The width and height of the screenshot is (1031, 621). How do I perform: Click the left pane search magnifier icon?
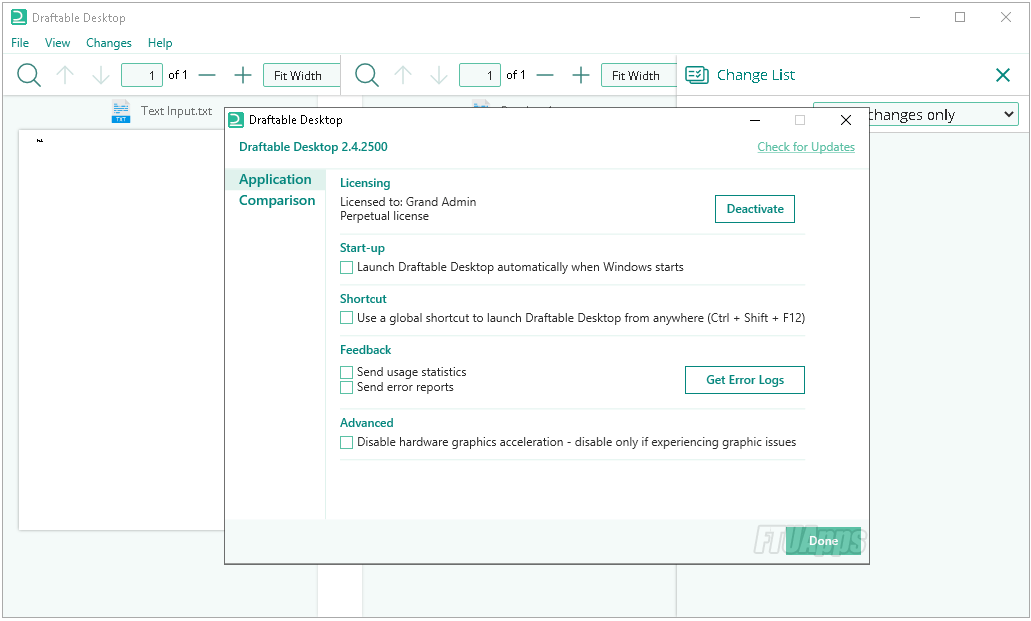(29, 75)
